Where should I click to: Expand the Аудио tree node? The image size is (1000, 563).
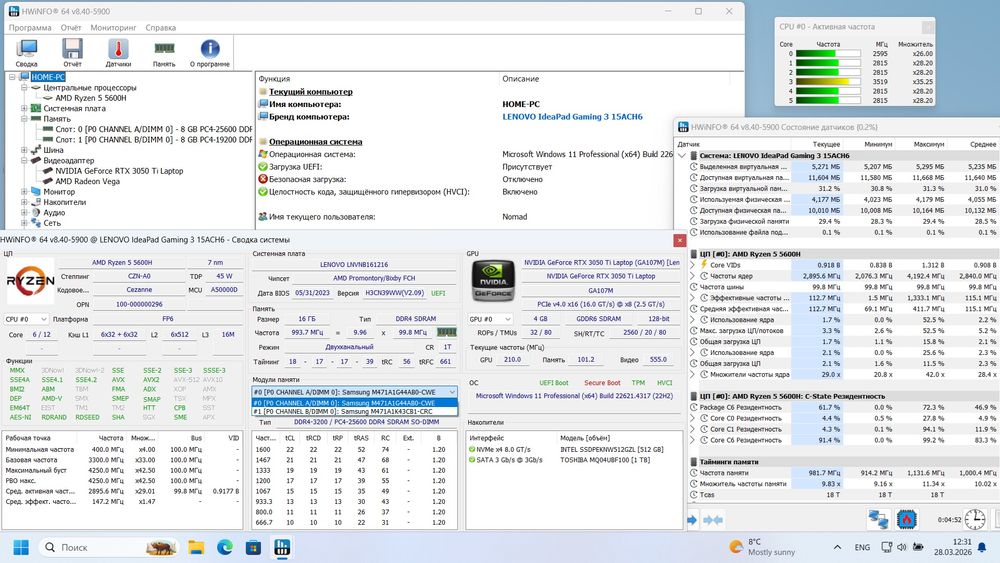click(24, 212)
